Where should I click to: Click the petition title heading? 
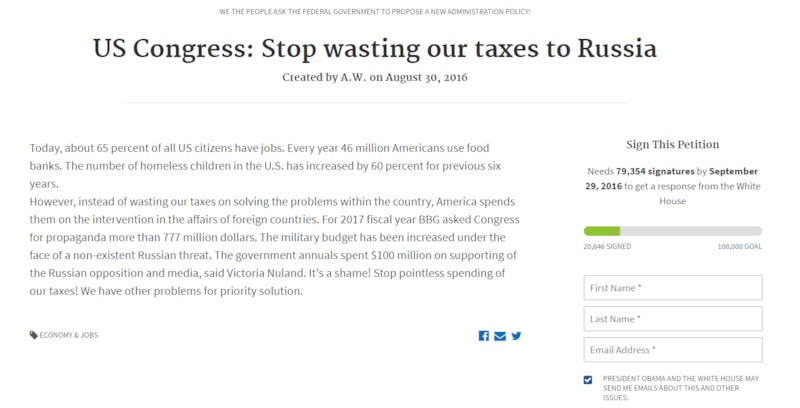[374, 48]
